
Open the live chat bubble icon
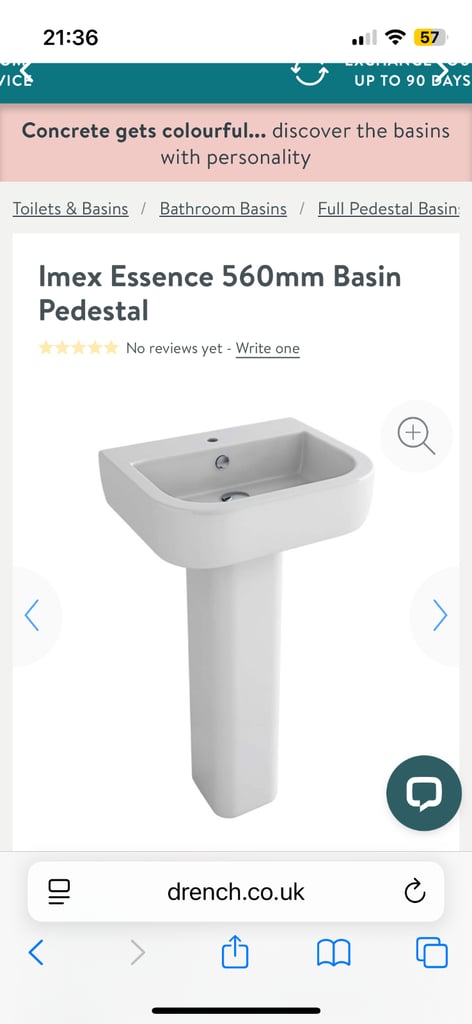click(x=424, y=793)
